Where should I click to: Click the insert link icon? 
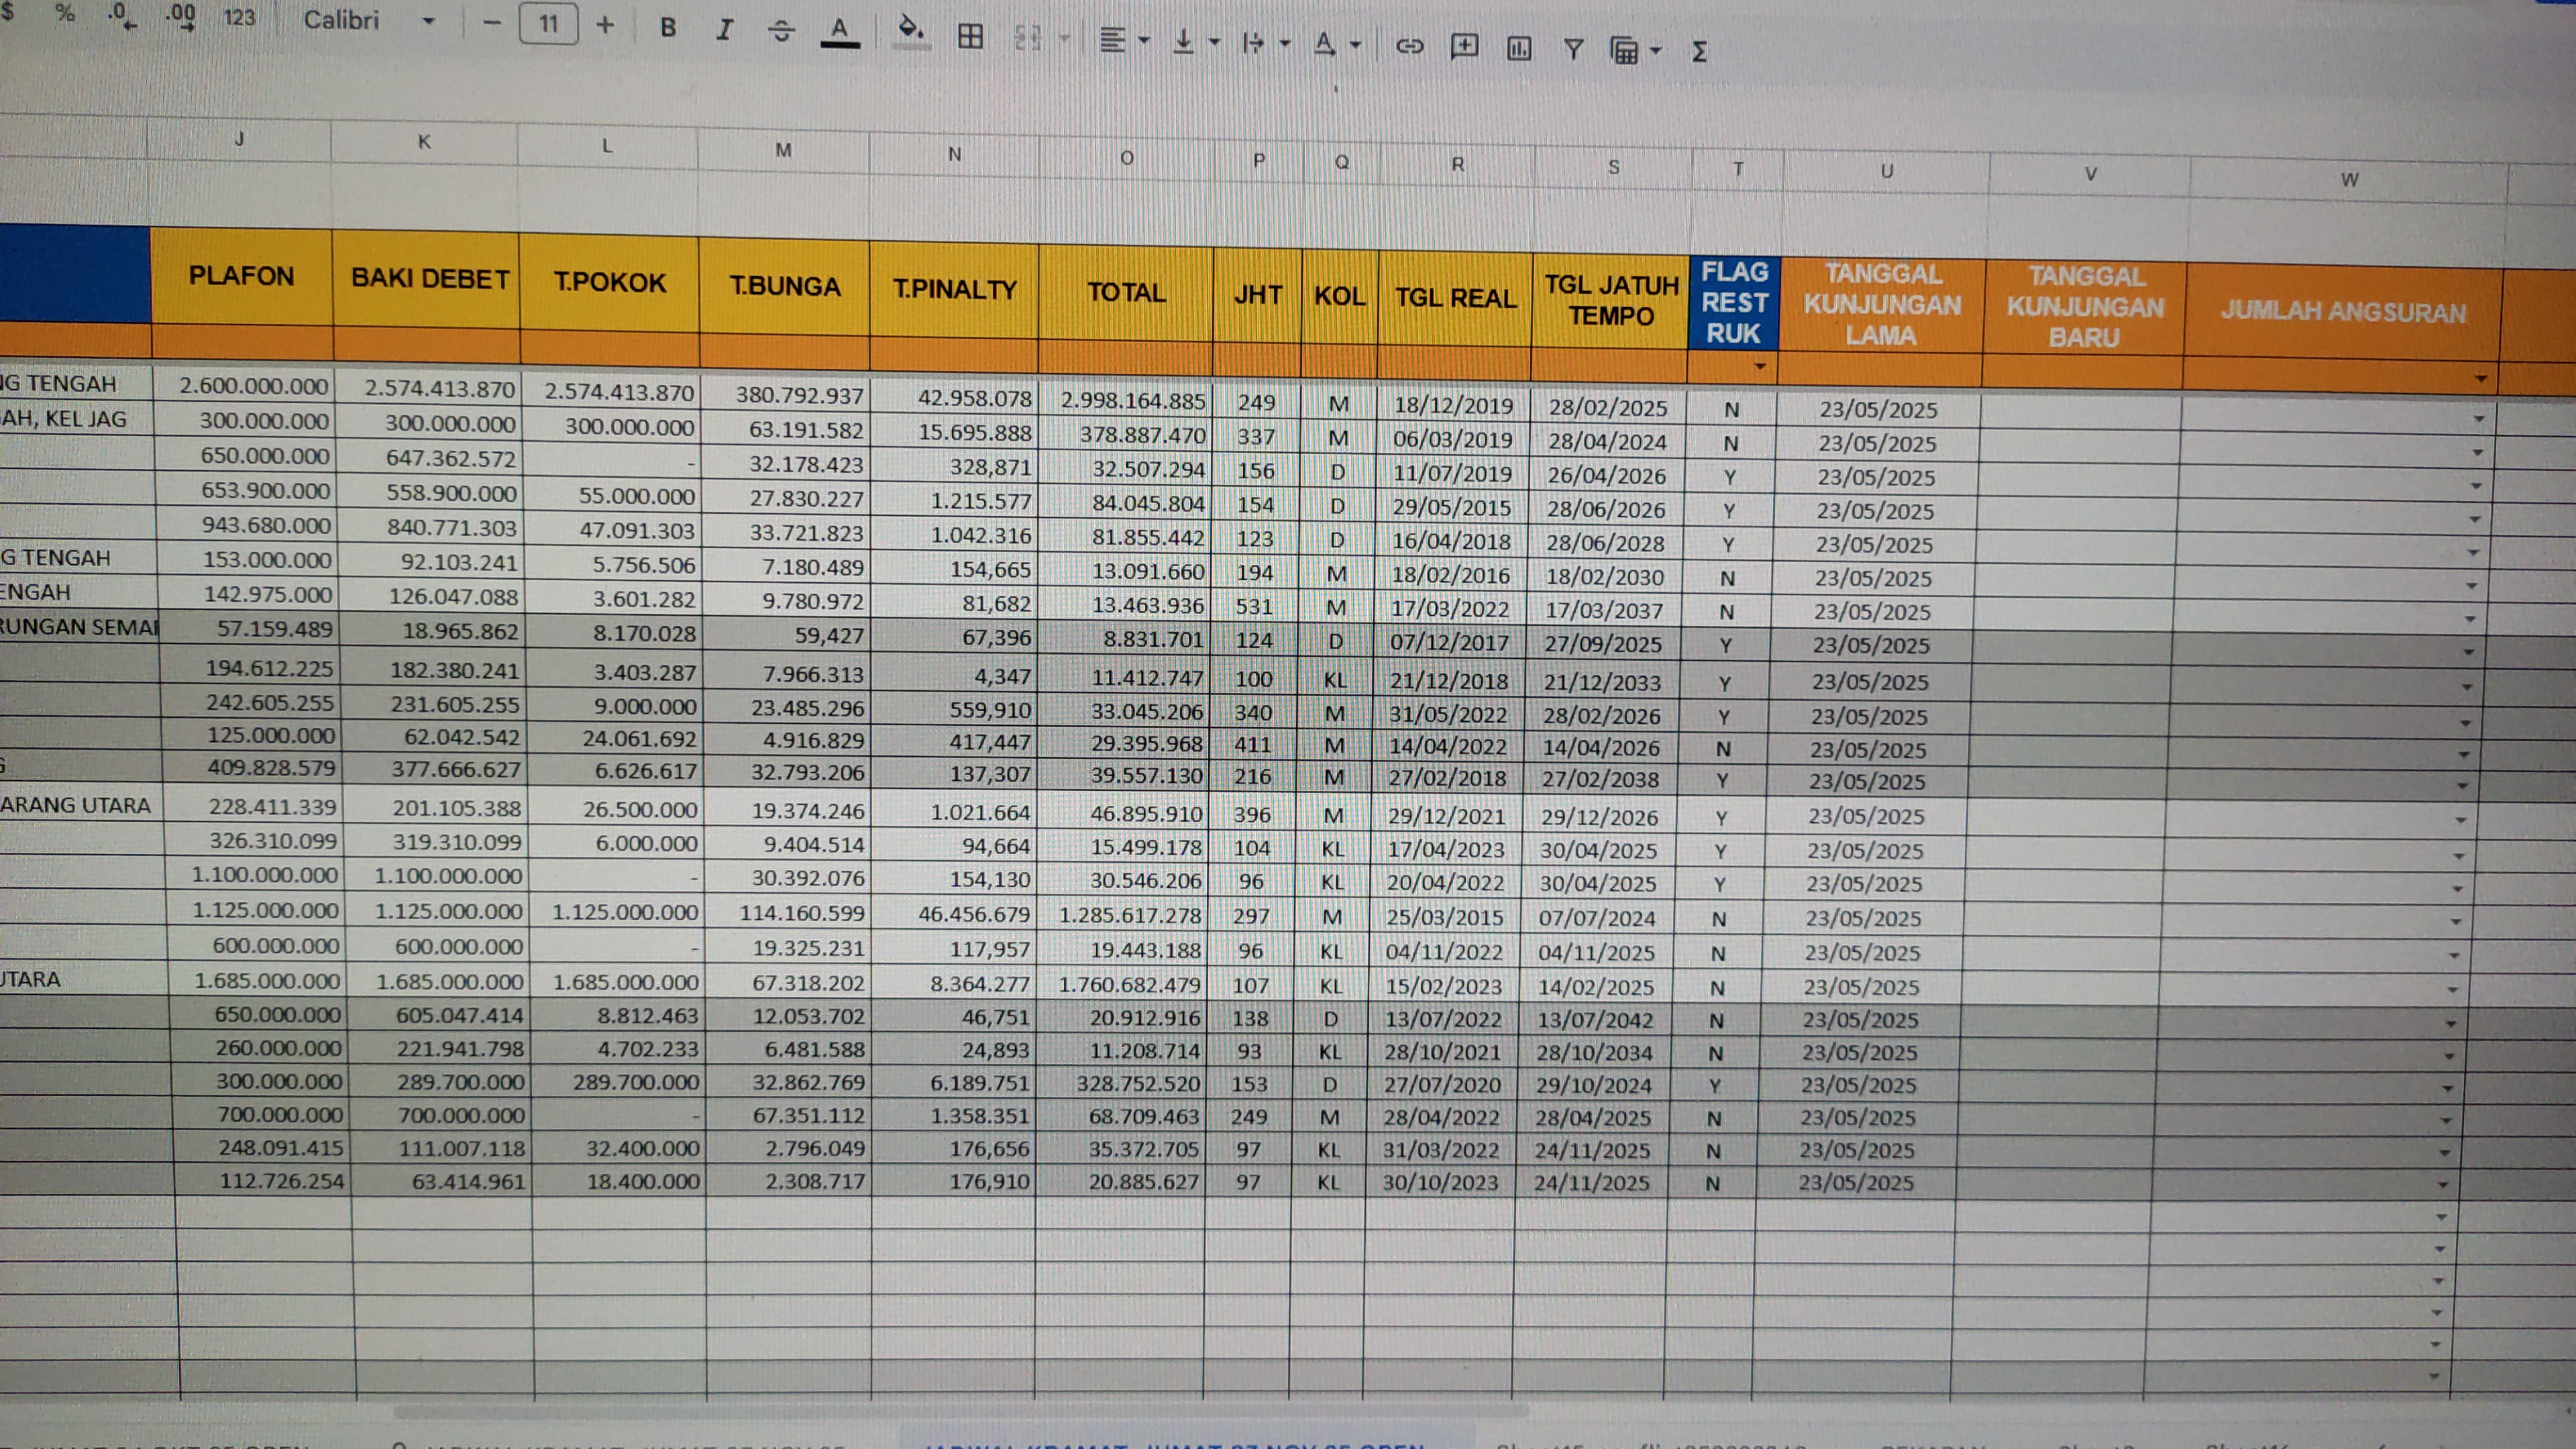(1409, 46)
